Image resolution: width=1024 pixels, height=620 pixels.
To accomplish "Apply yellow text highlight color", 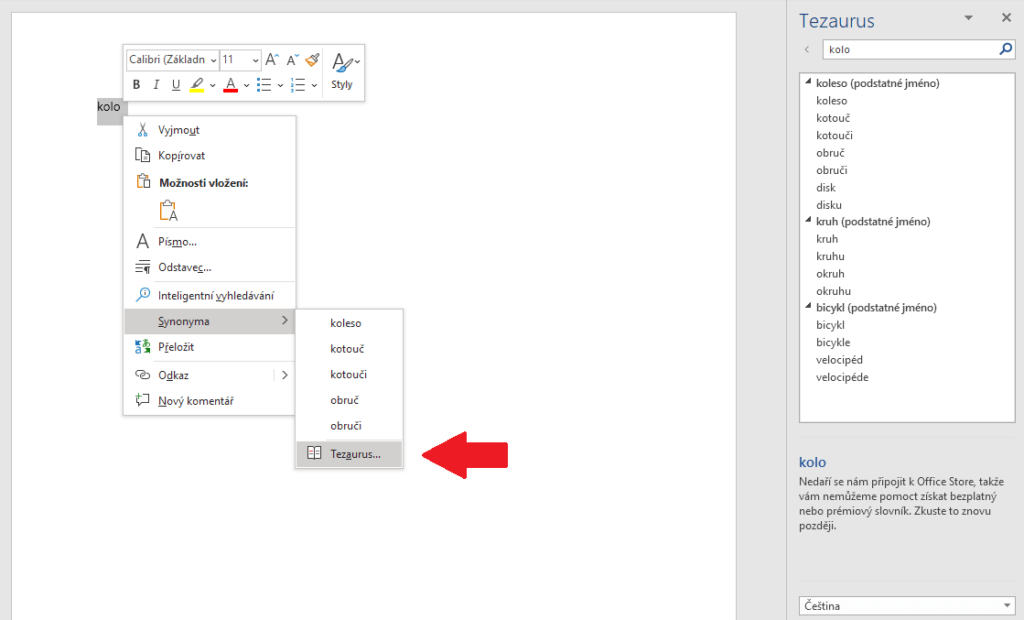I will coord(197,85).
